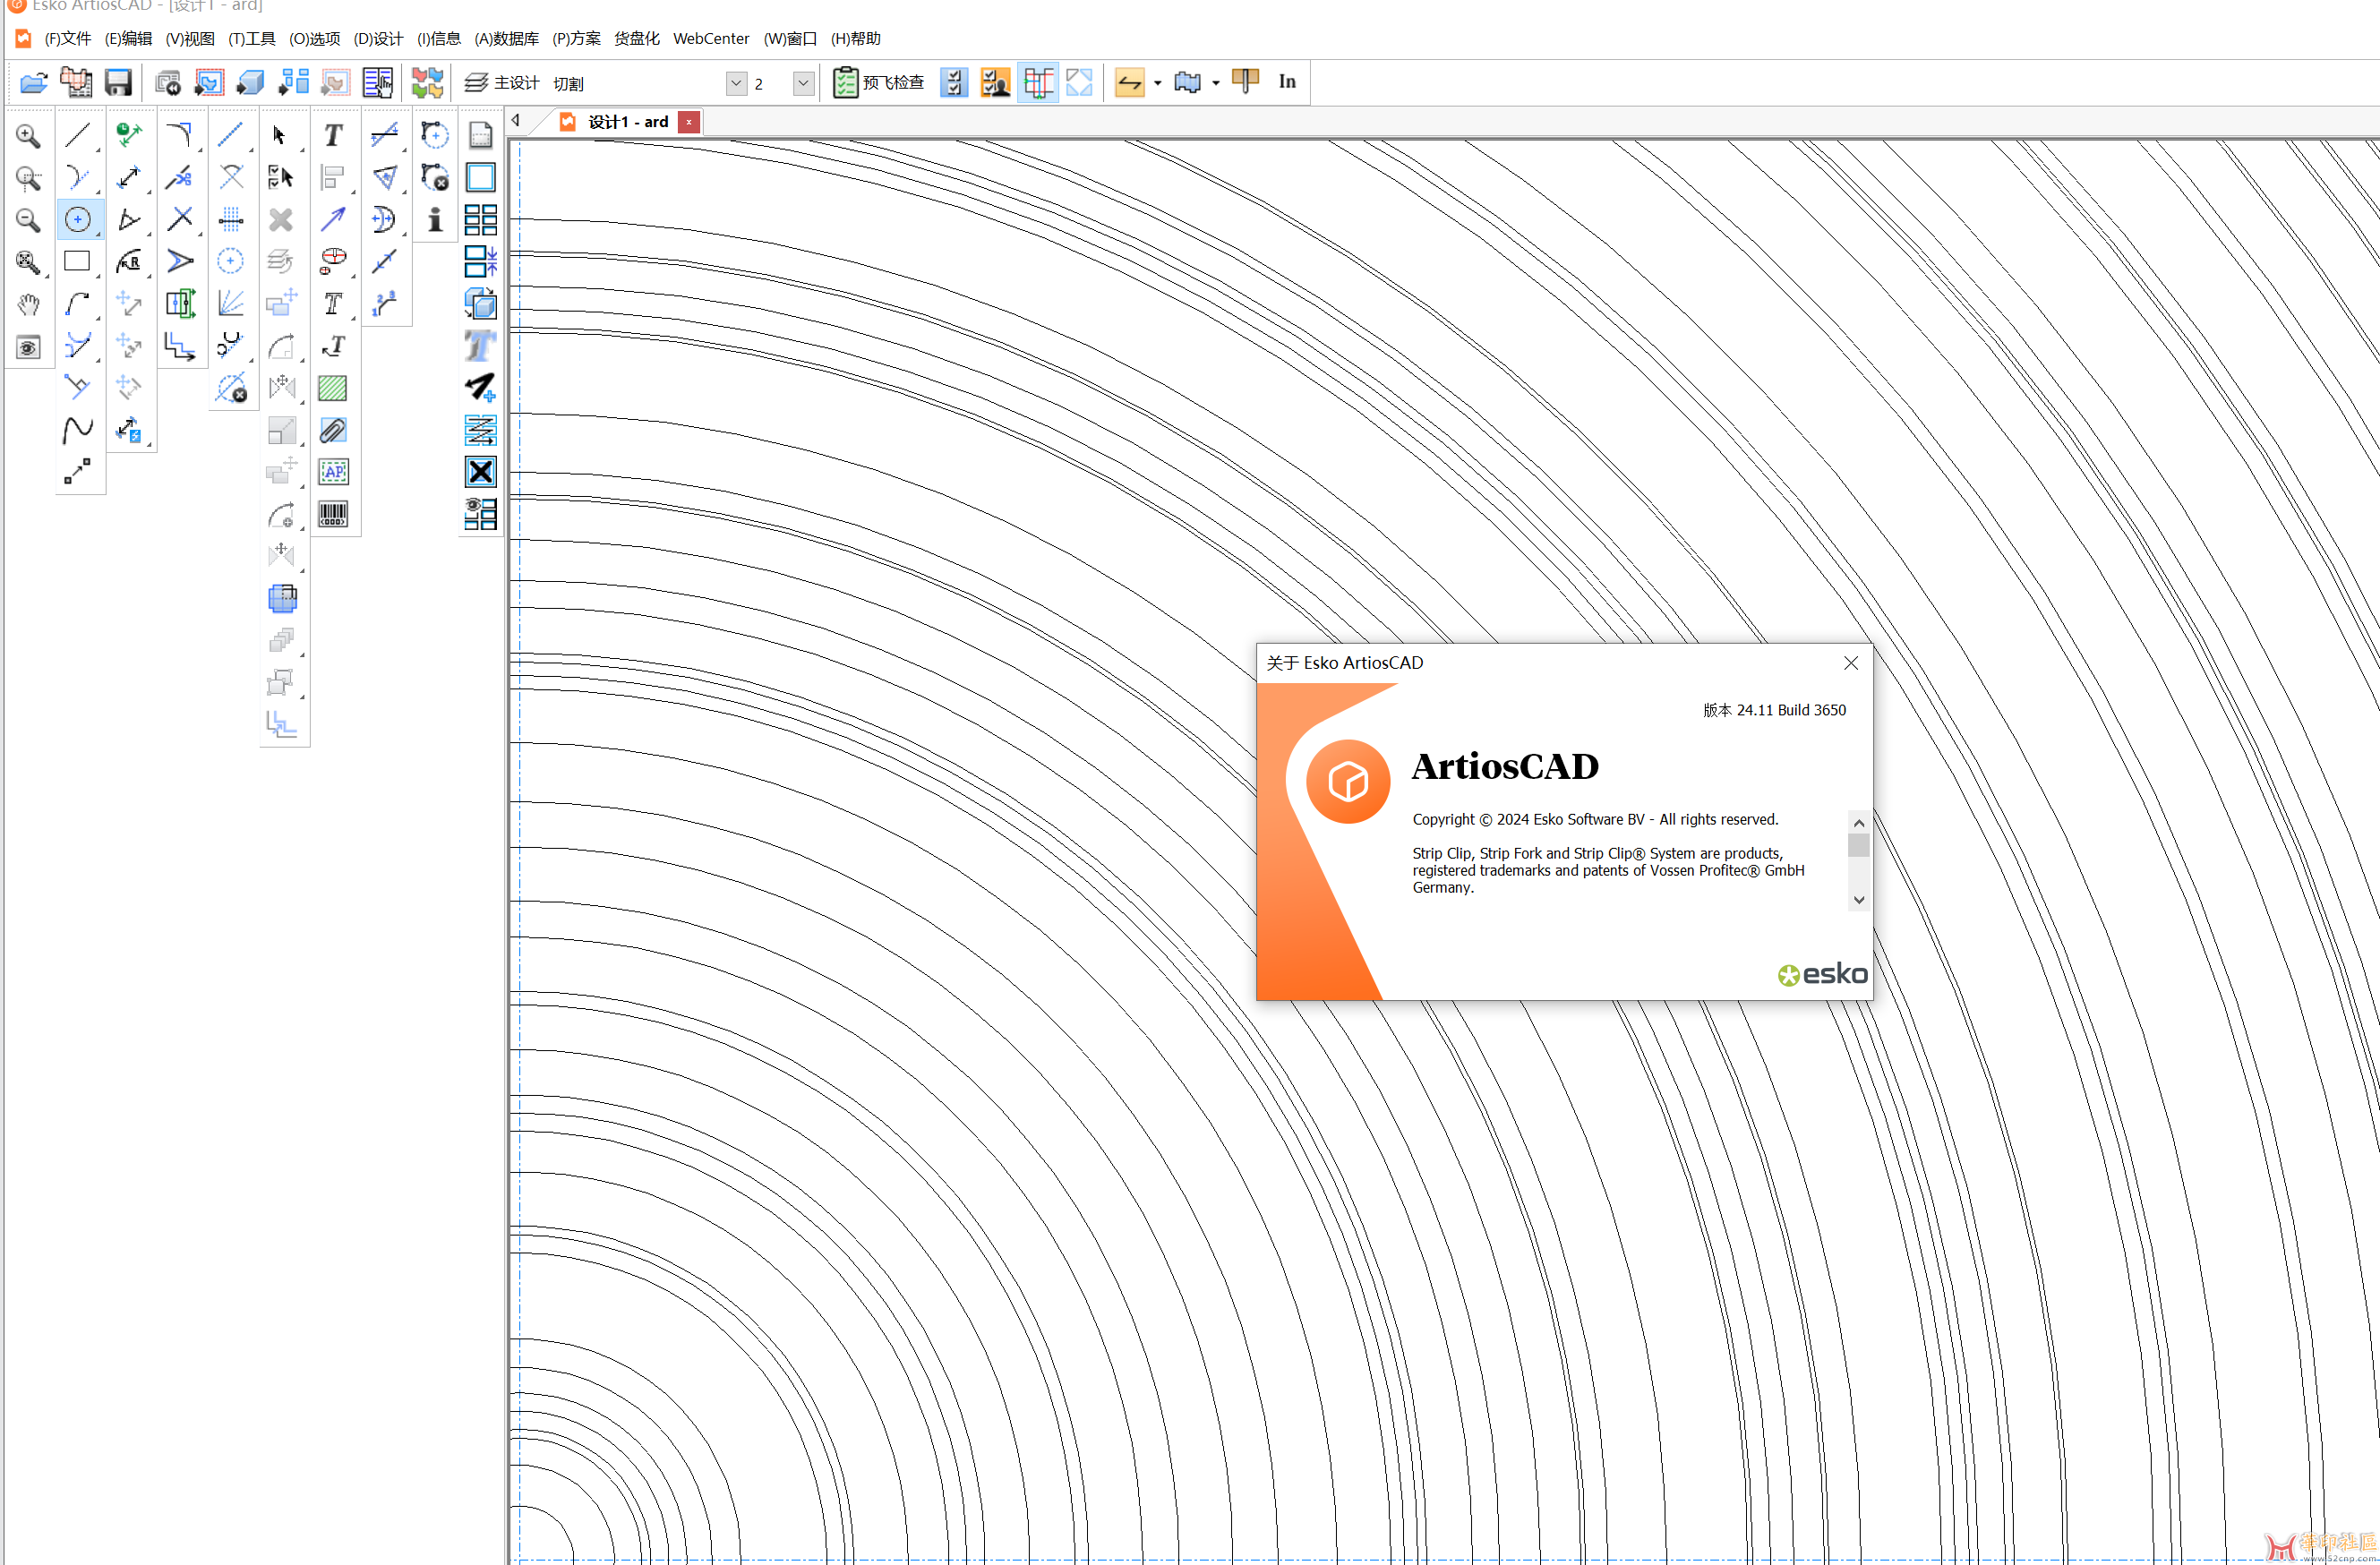The height and width of the screenshot is (1565, 2380).
Task: Open a file with the folder icon
Action: pos(34,83)
